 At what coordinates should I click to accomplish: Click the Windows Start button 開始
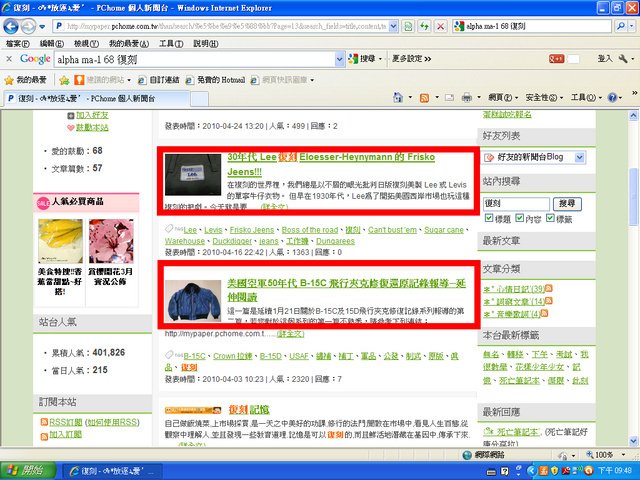pos(28,471)
